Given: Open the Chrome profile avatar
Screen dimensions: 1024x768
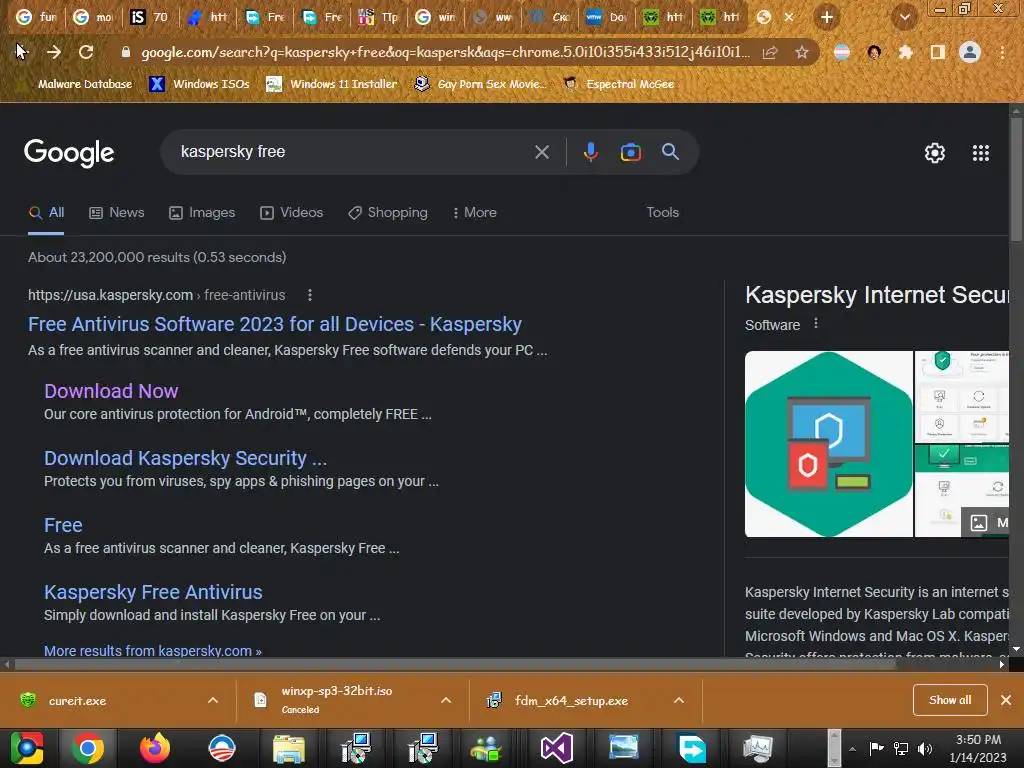Looking at the screenshot, I should click(970, 52).
